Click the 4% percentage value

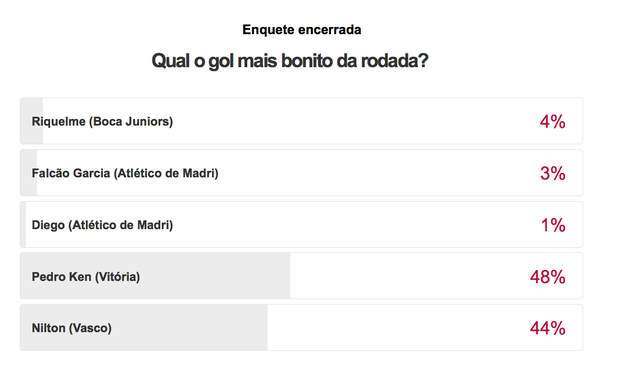tap(552, 121)
